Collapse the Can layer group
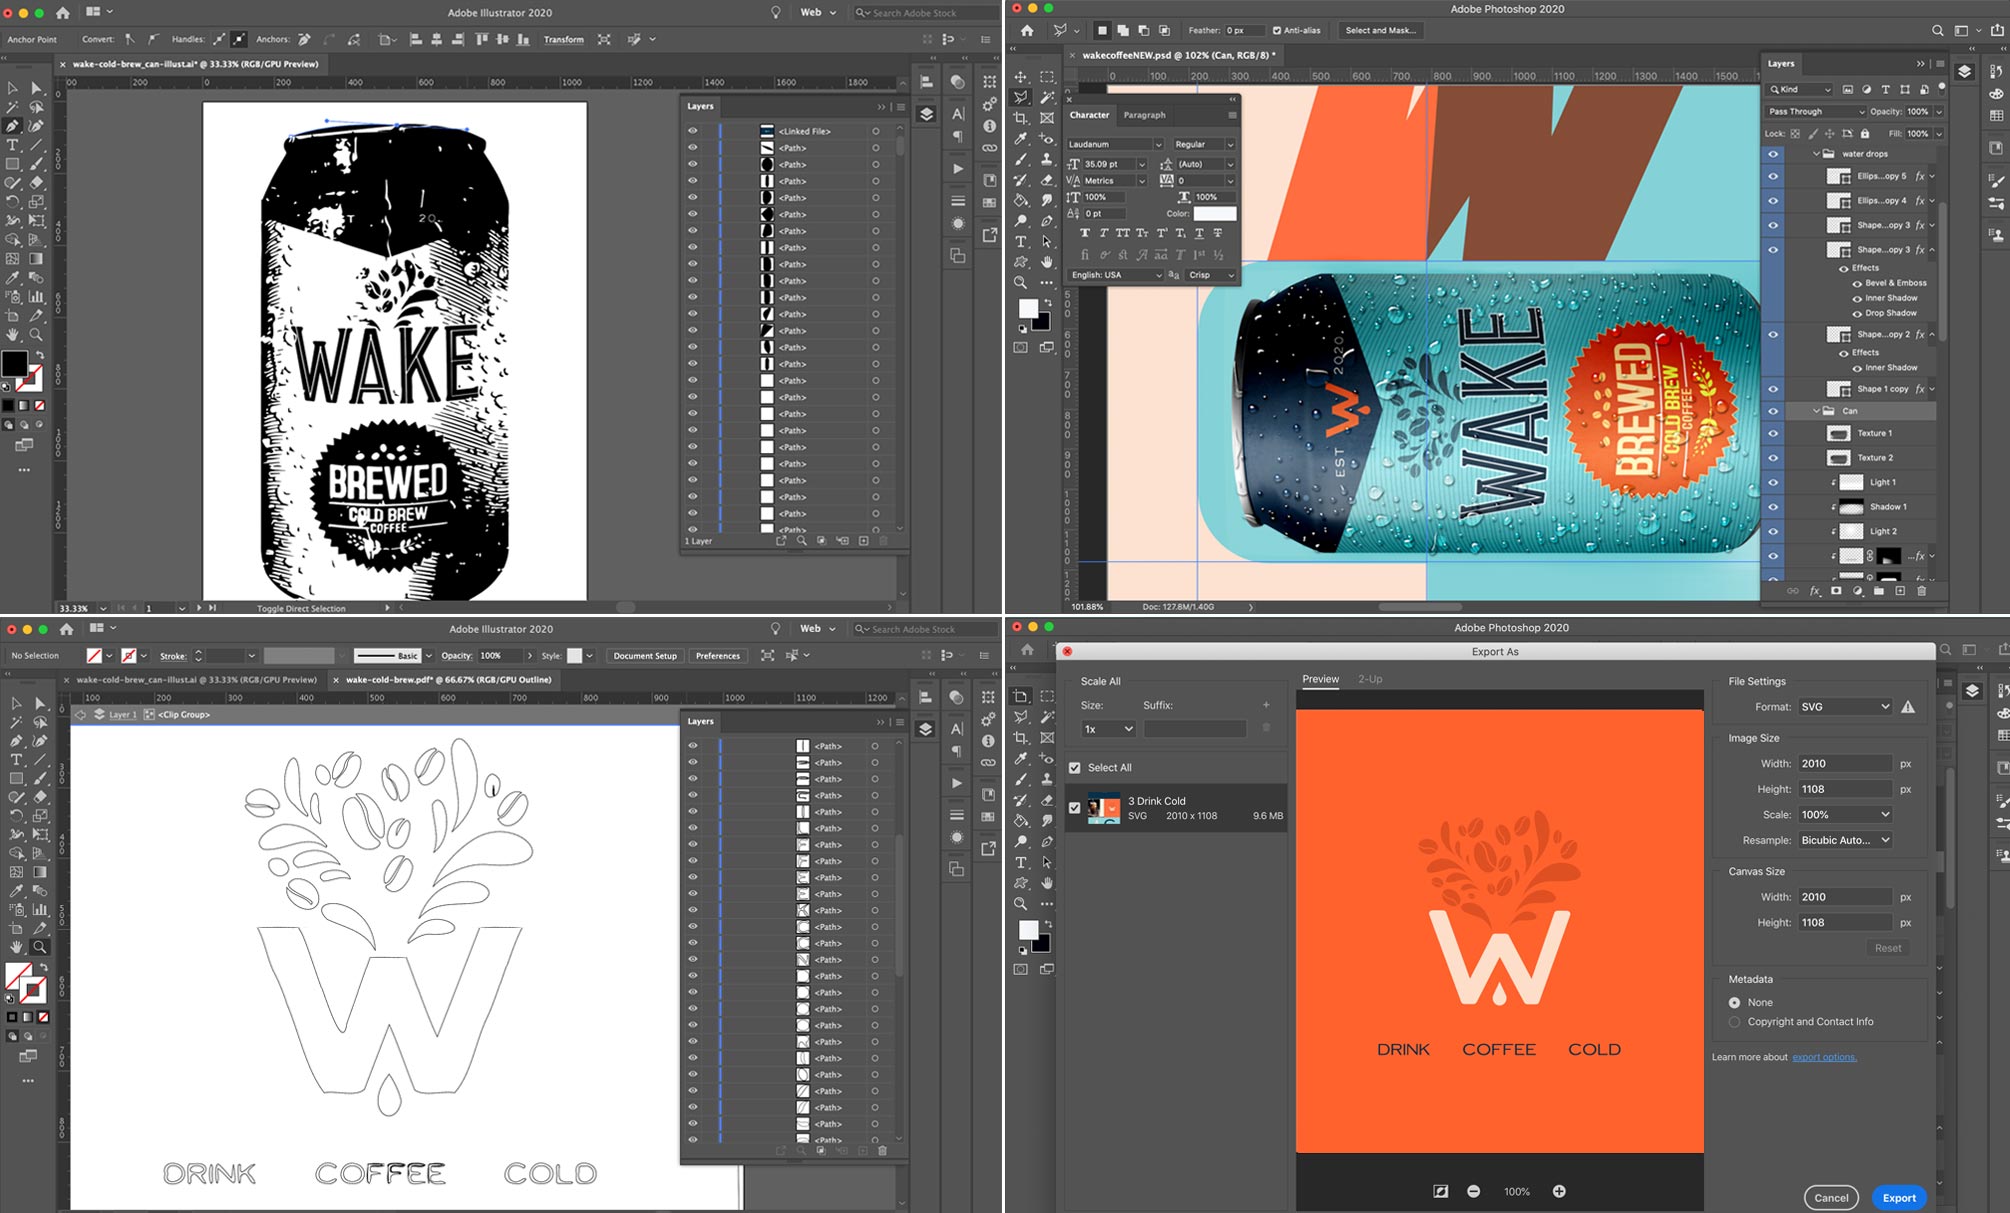Image resolution: width=2010 pixels, height=1213 pixels. [1817, 411]
